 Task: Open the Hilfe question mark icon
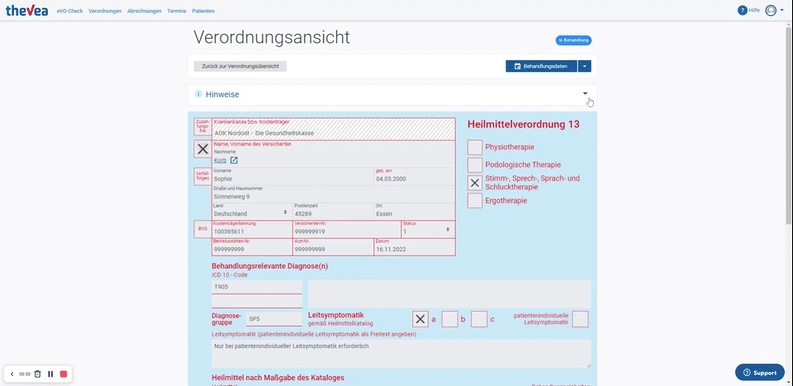[x=742, y=11]
